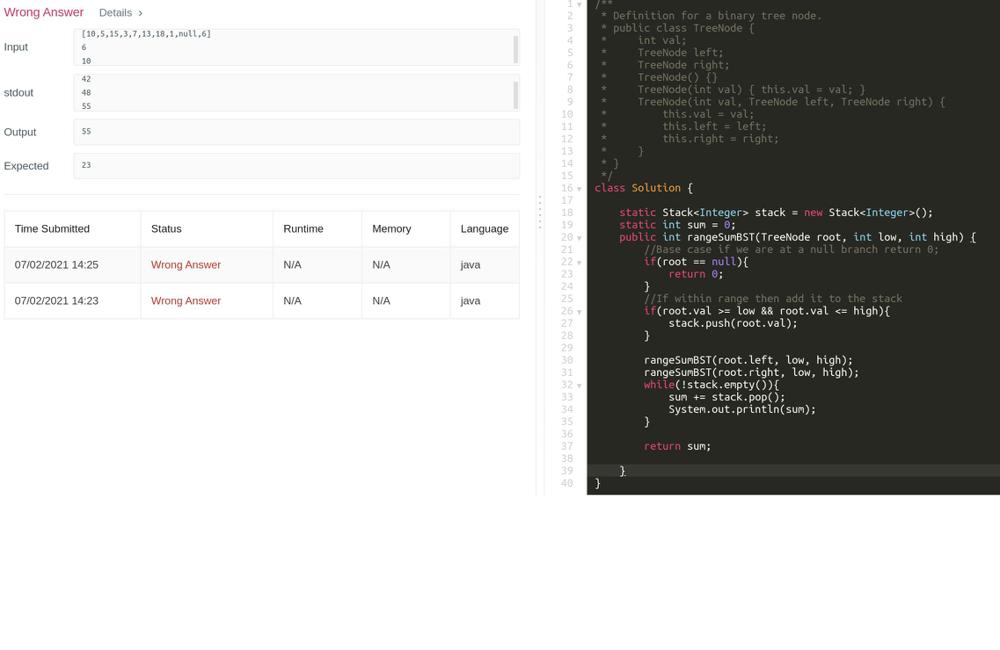Click the rangeSumBST(root.right, low, high) line

click(x=751, y=372)
